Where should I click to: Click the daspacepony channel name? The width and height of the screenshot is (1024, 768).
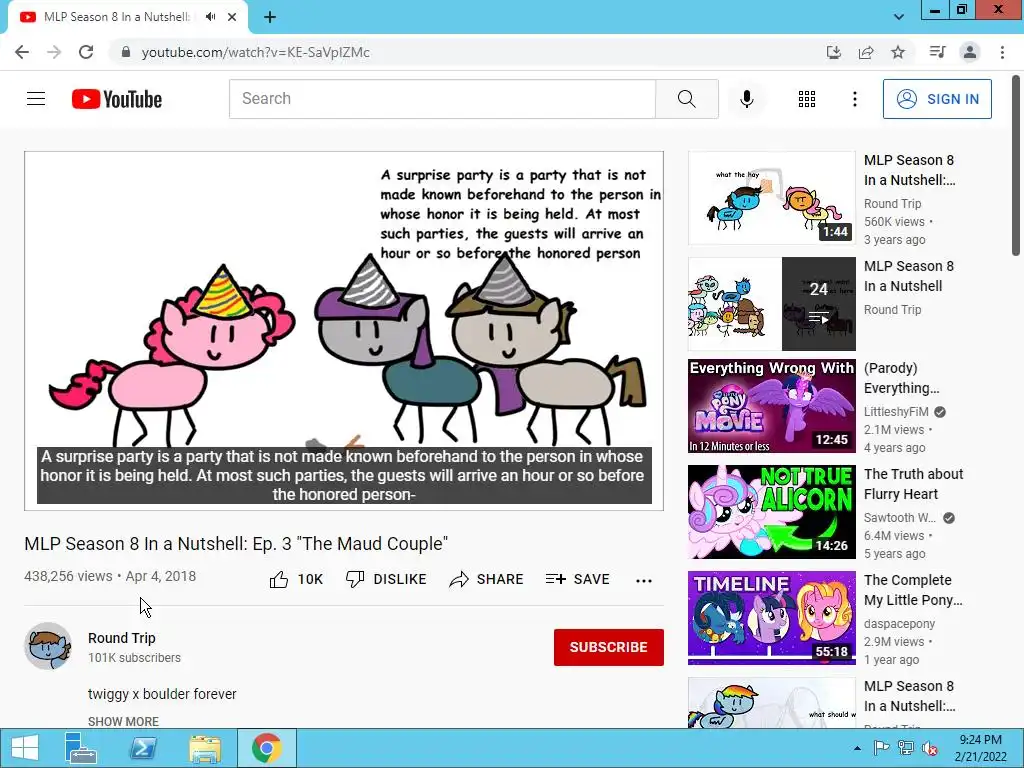(899, 624)
